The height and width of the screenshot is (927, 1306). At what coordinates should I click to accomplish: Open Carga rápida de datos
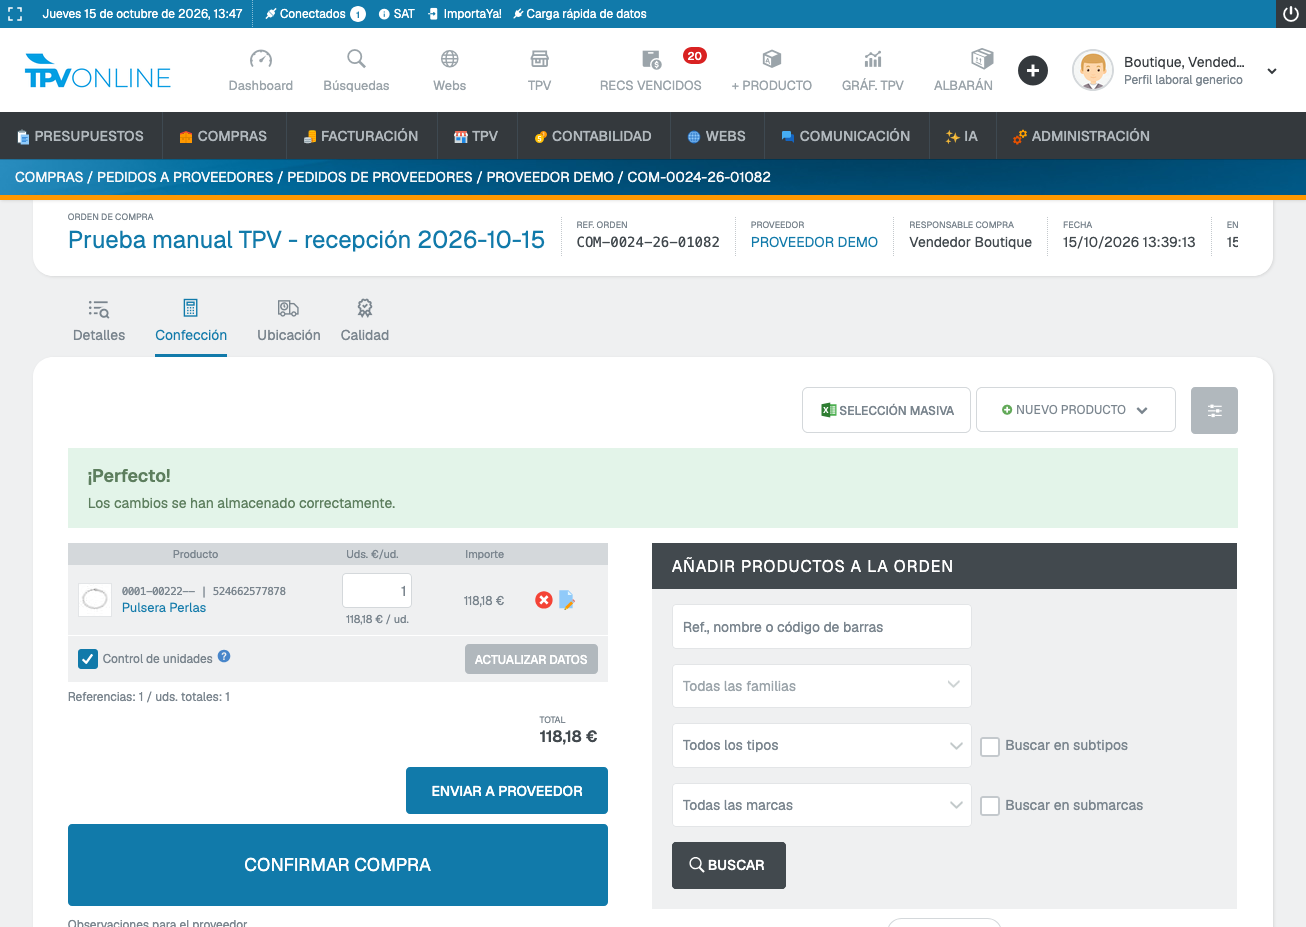click(579, 14)
